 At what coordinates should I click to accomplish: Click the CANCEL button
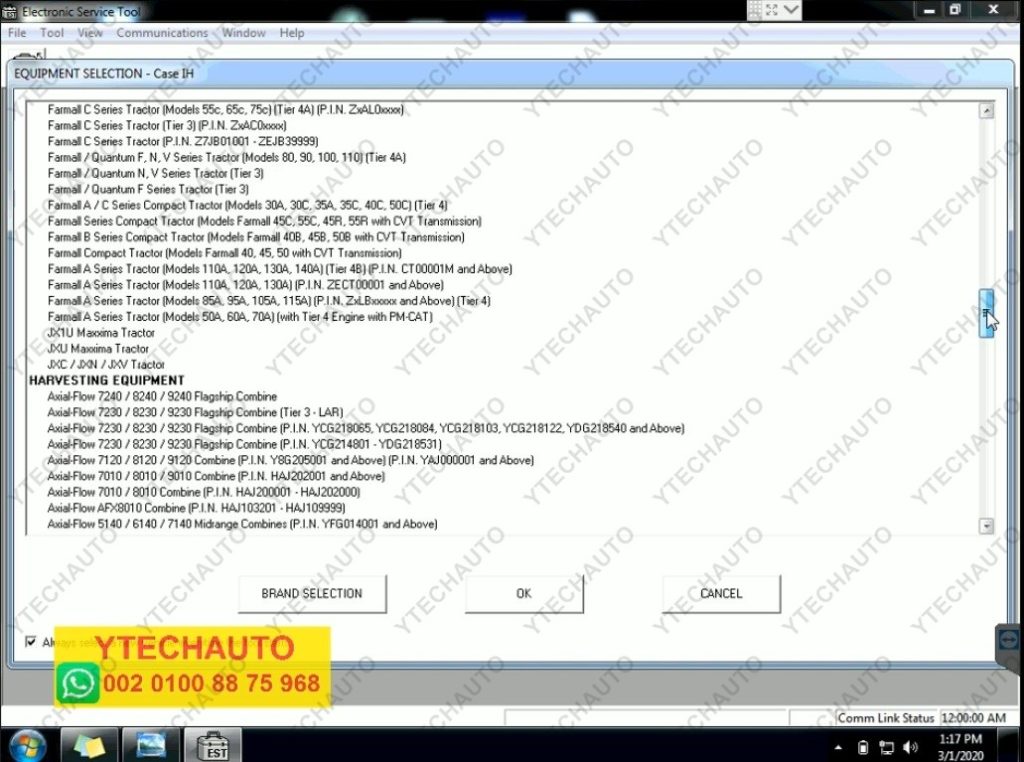721,594
